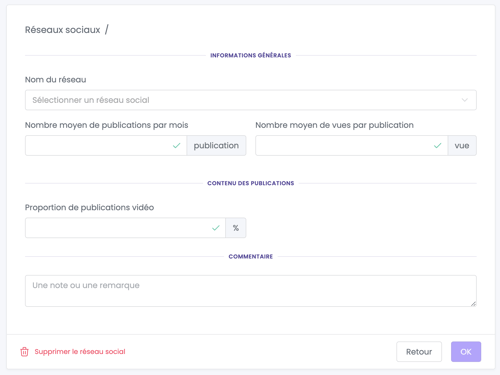
Task: Click green checkmark in video proportion field
Action: (216, 228)
